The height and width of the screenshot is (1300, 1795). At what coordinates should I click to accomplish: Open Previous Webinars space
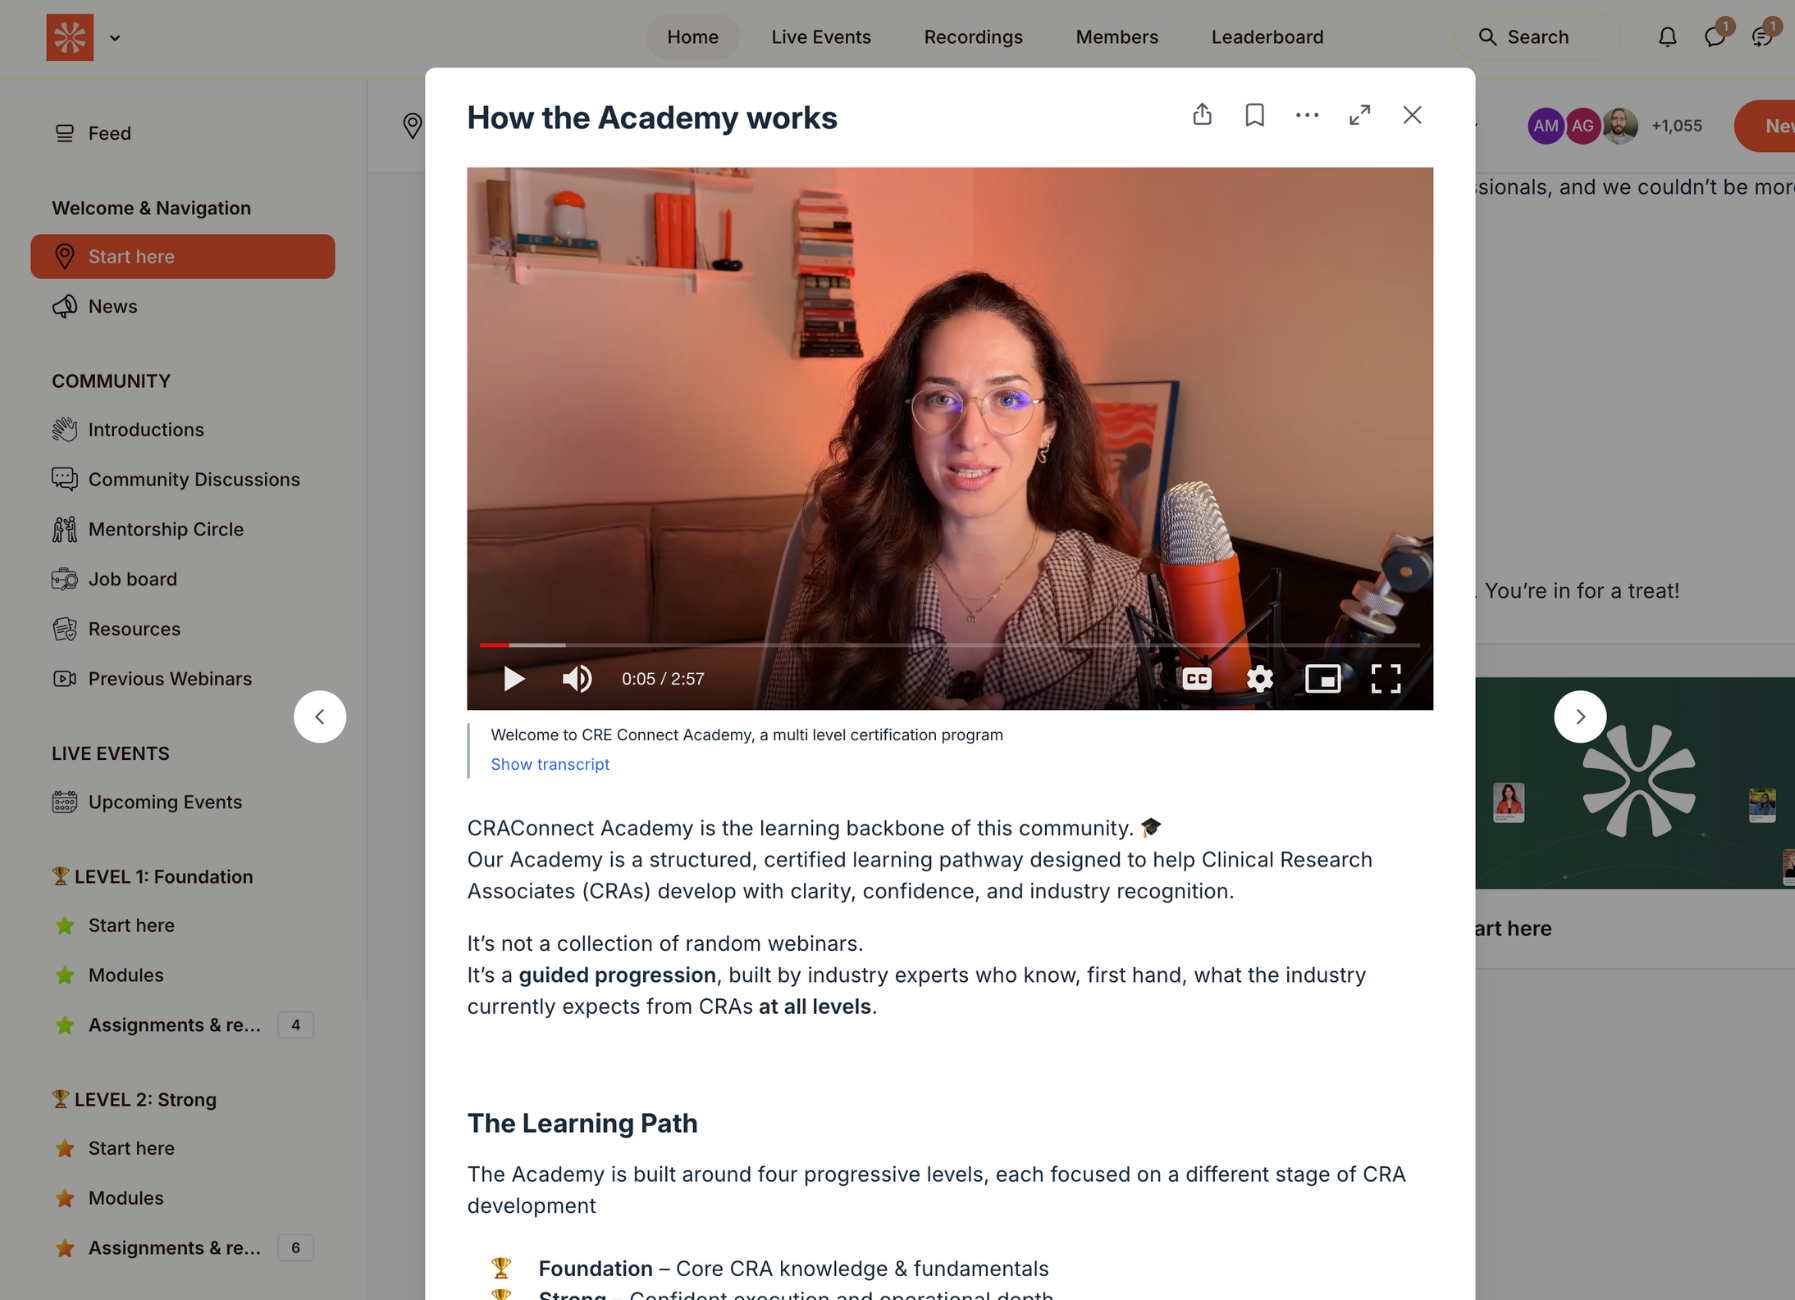(183, 679)
